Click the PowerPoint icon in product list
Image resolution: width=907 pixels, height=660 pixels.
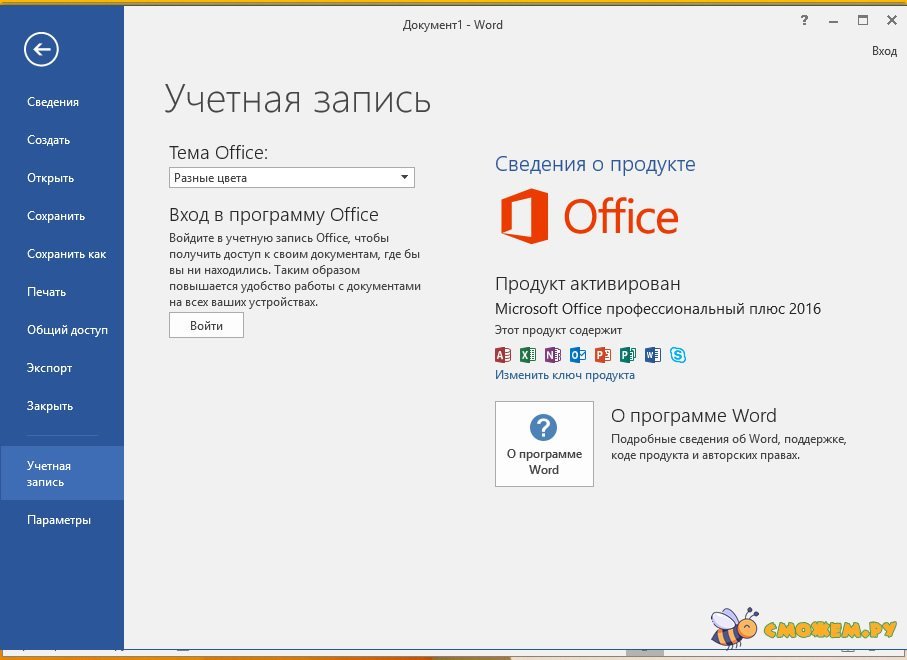coord(603,354)
